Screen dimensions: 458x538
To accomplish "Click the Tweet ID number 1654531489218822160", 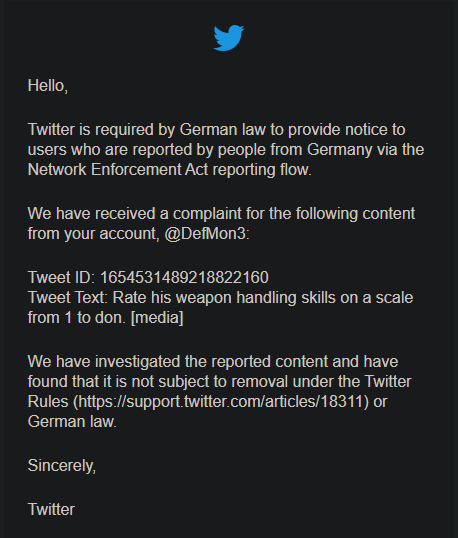I will point(184,277).
